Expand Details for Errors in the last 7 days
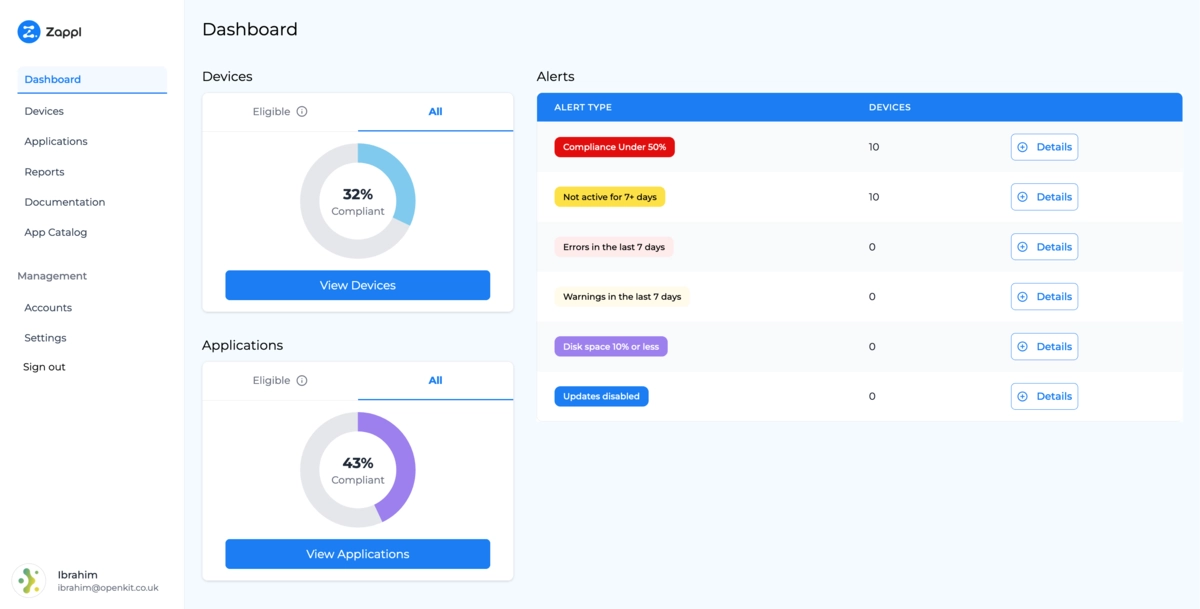Image resolution: width=1200 pixels, height=609 pixels. 1044,247
